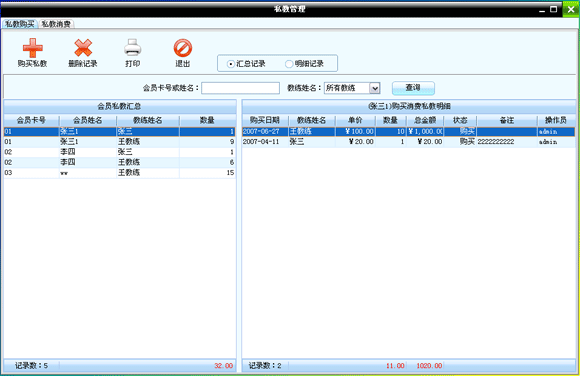This screenshot has height=376, width=580.
Task: Minimize the 私教管理 window
Action: click(x=542, y=10)
